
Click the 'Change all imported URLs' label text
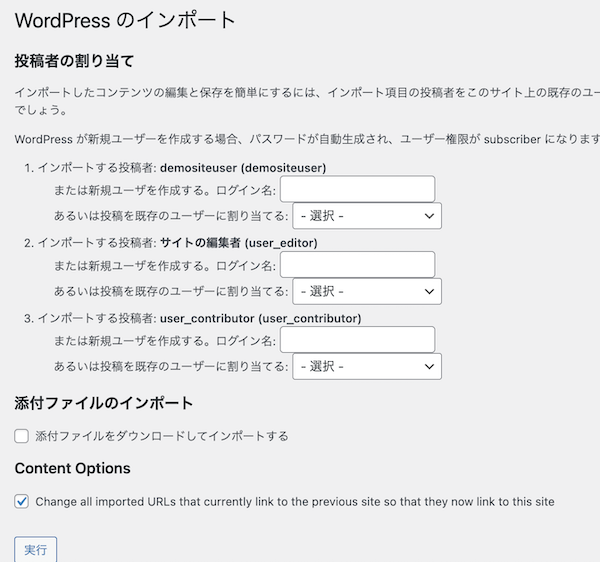pos(294,502)
